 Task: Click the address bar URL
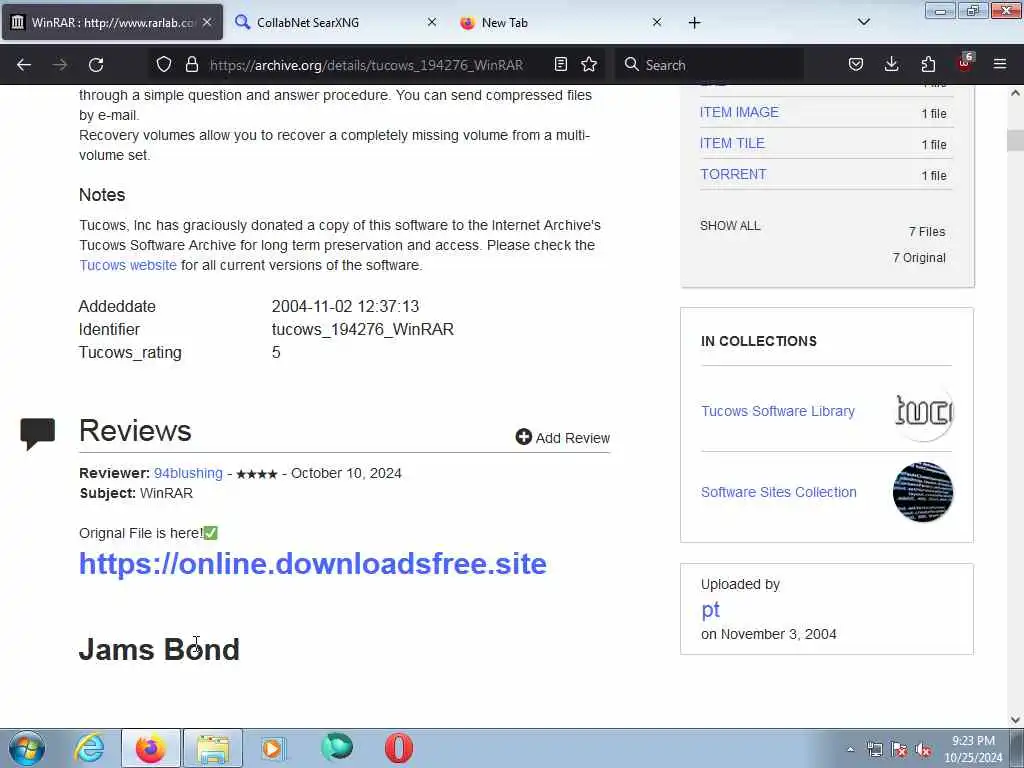click(366, 65)
